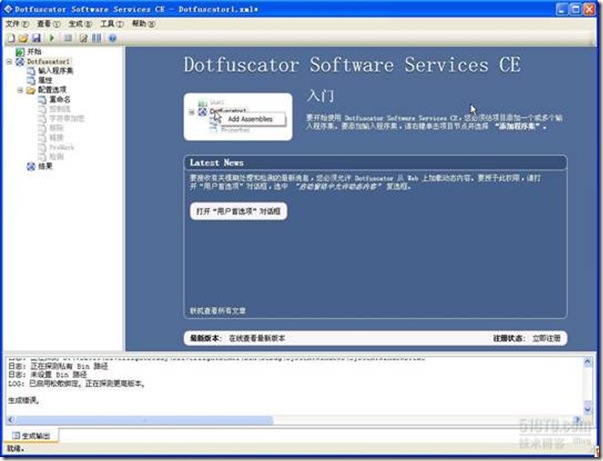The height and width of the screenshot is (461, 603).
Task: Click the Save project floppy icon
Action: (x=36, y=38)
